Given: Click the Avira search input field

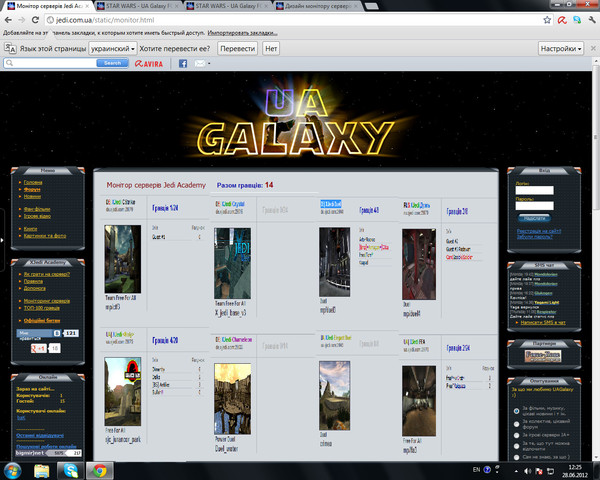Looking at the screenshot, I should click(x=50, y=63).
